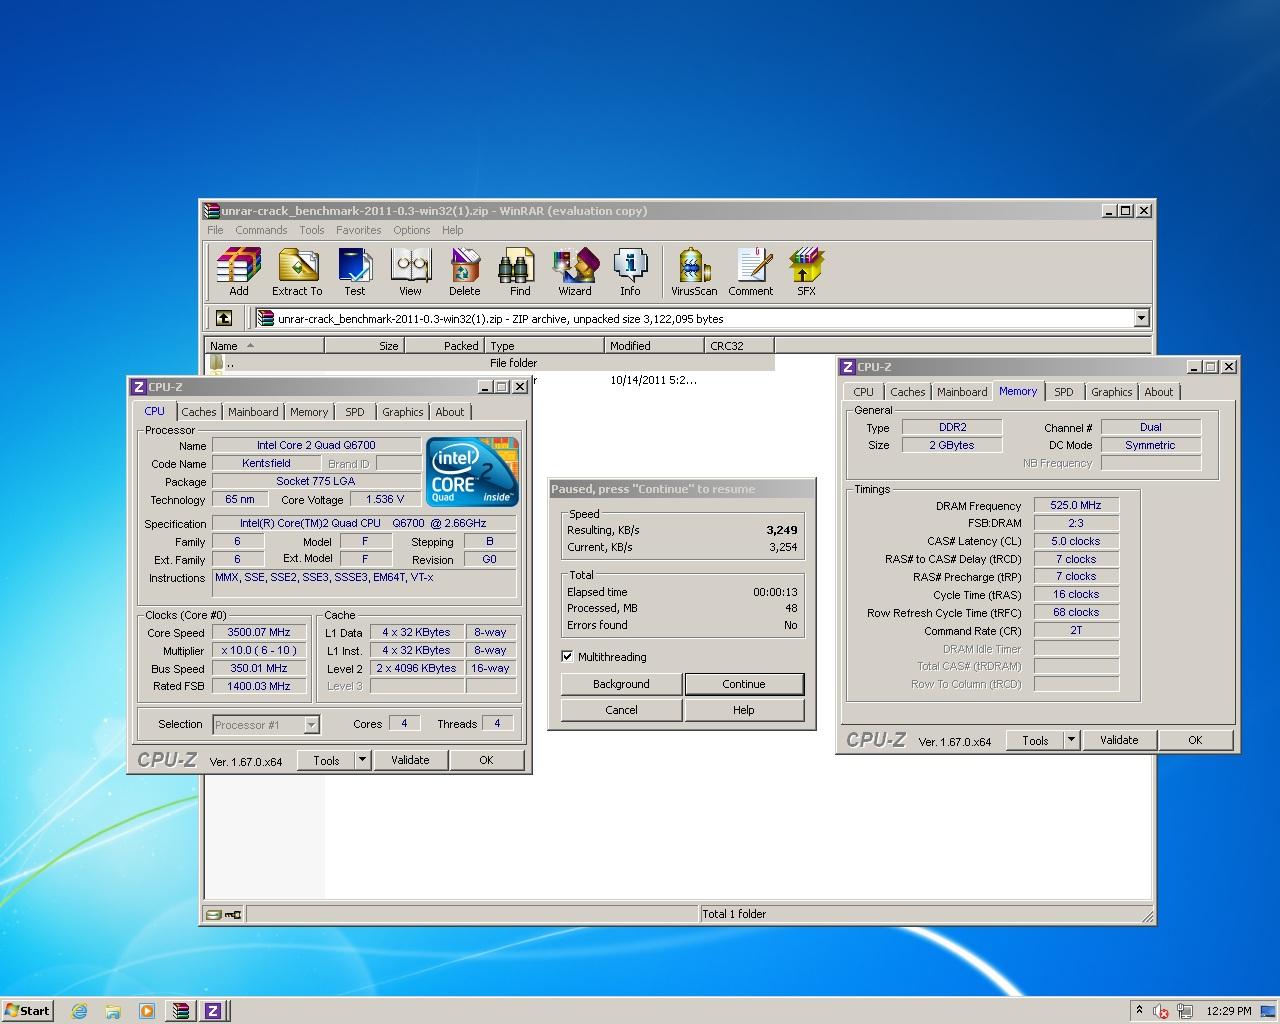Image resolution: width=1280 pixels, height=1024 pixels.
Task: Sort by Size column header
Action: (x=364, y=346)
